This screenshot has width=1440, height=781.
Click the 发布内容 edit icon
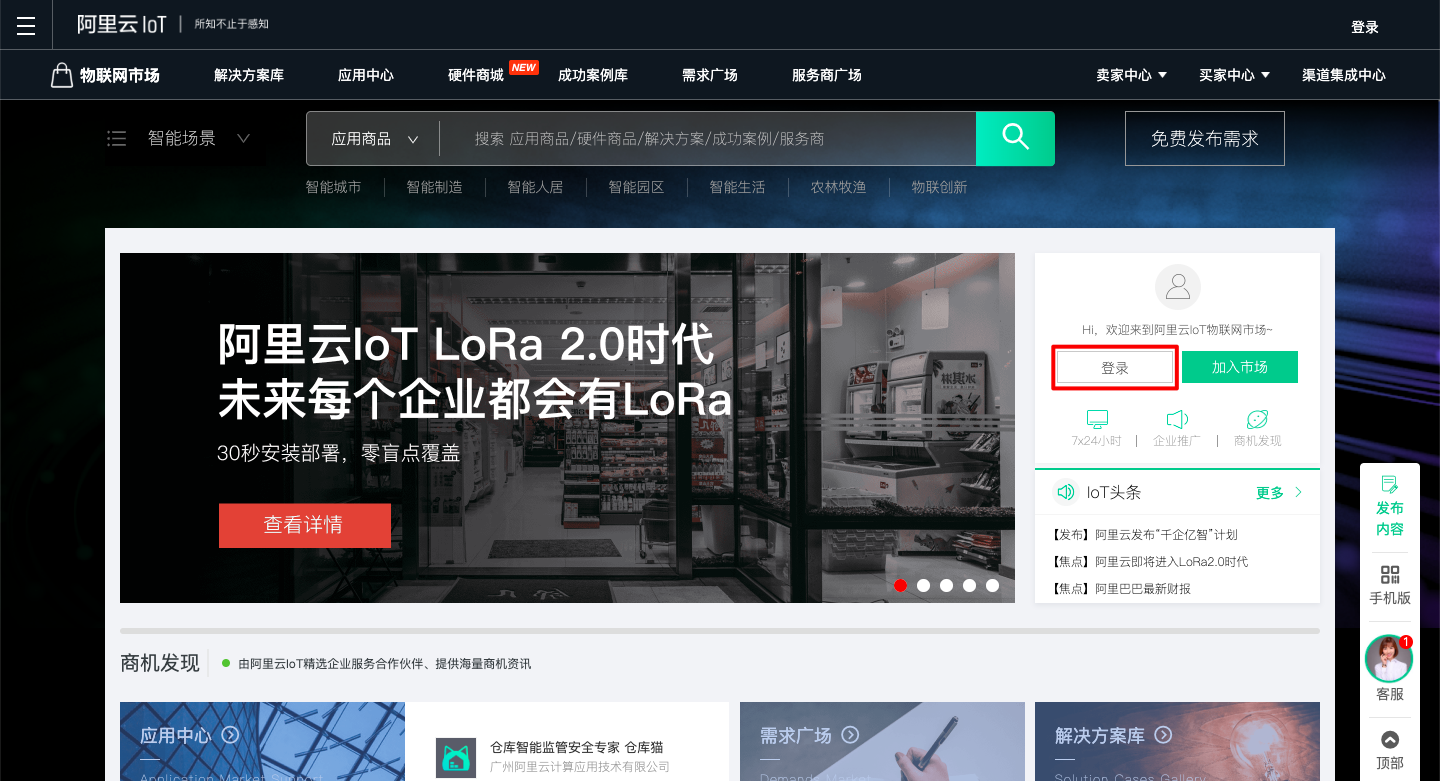(x=1389, y=485)
